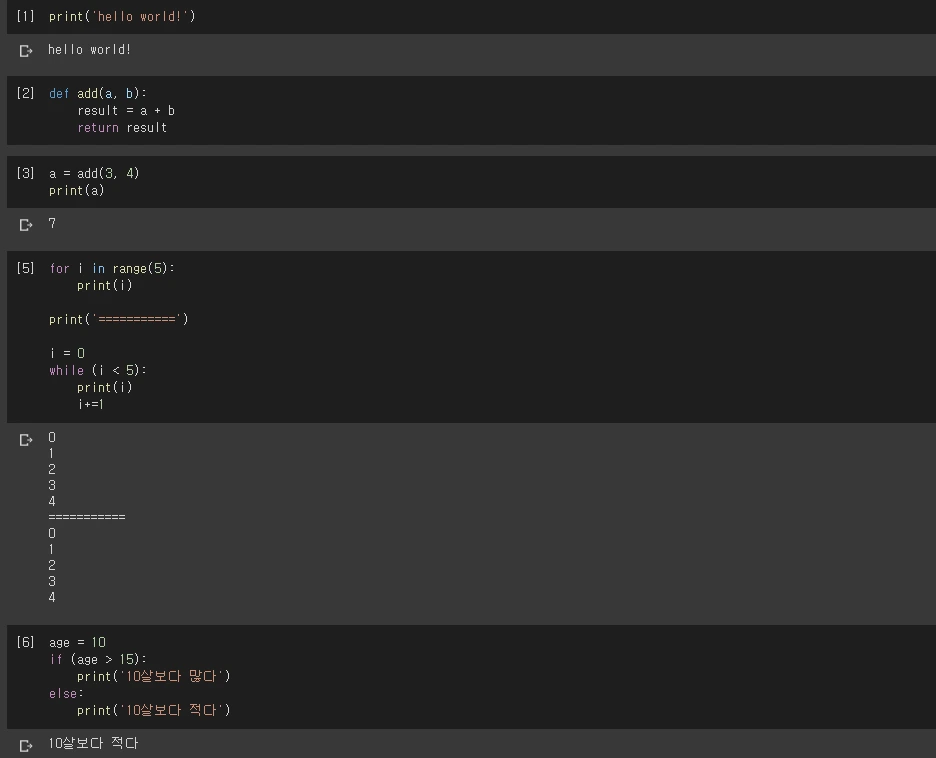936x758 pixels.
Task: Select cell [1] execution counter
Action: point(26,16)
